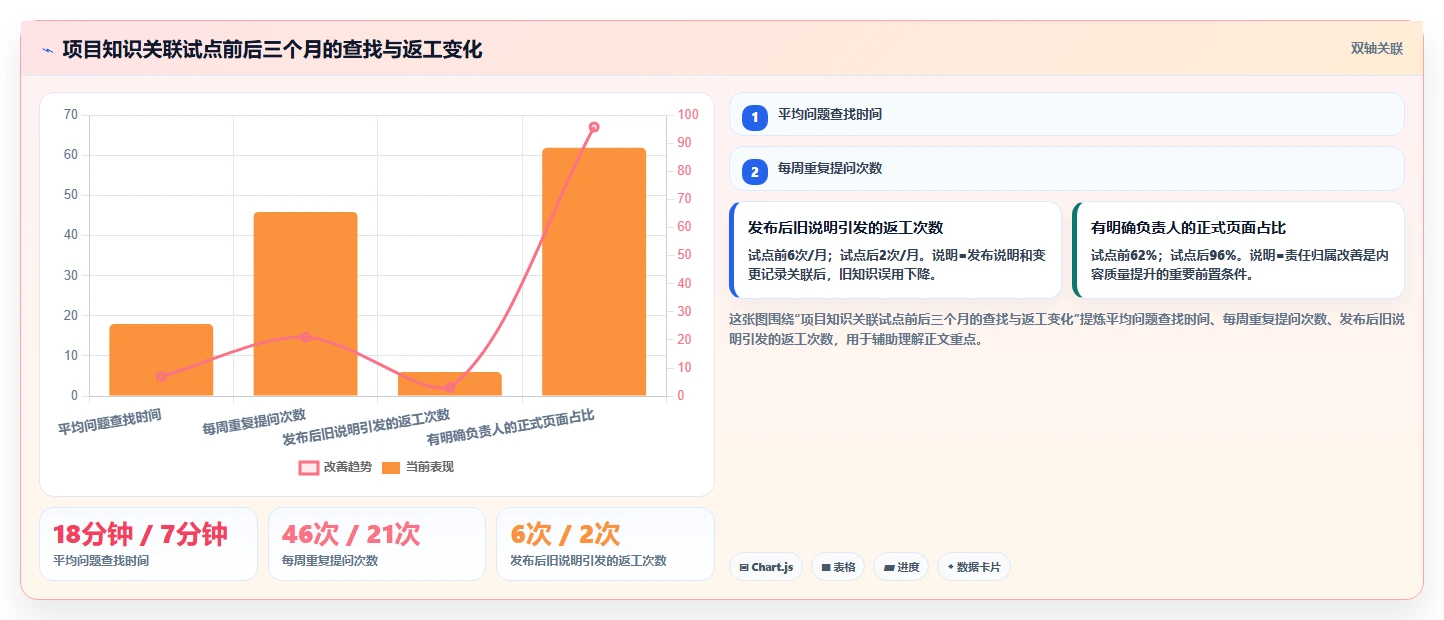Click the short bar for 发布后旧说明引发的返工次数
Image resolution: width=1444 pixels, height=620 pixels.
449,384
